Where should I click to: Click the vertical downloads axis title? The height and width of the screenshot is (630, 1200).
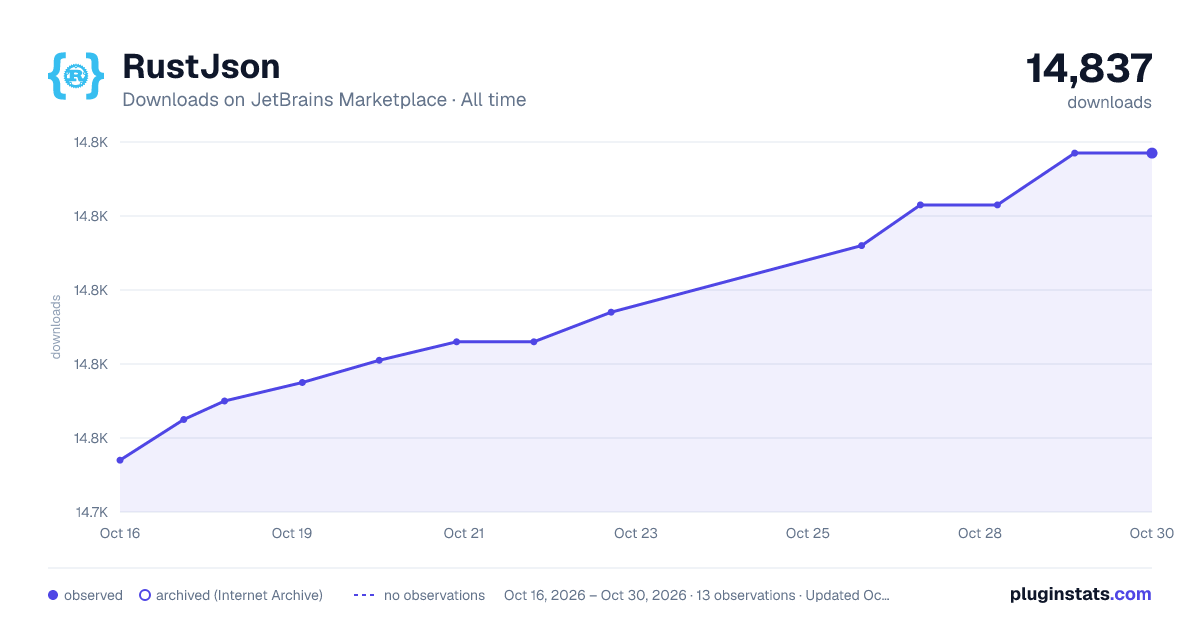[x=56, y=326]
